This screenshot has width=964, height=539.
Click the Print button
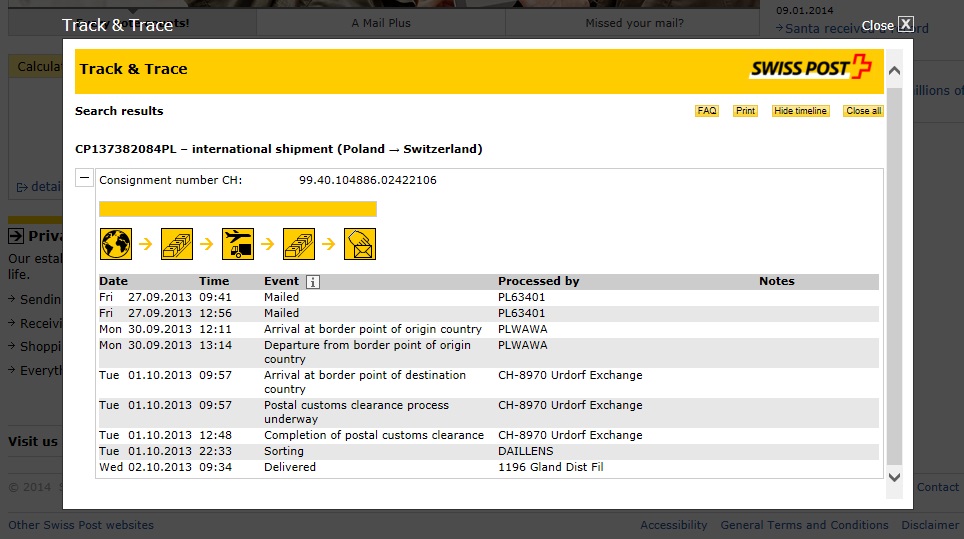745,111
